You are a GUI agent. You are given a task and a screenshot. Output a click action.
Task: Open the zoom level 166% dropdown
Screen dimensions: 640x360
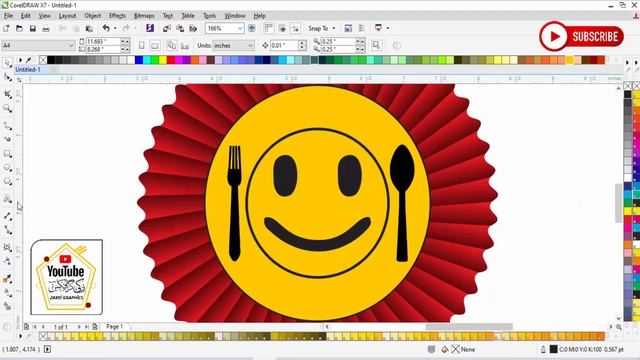240,28
